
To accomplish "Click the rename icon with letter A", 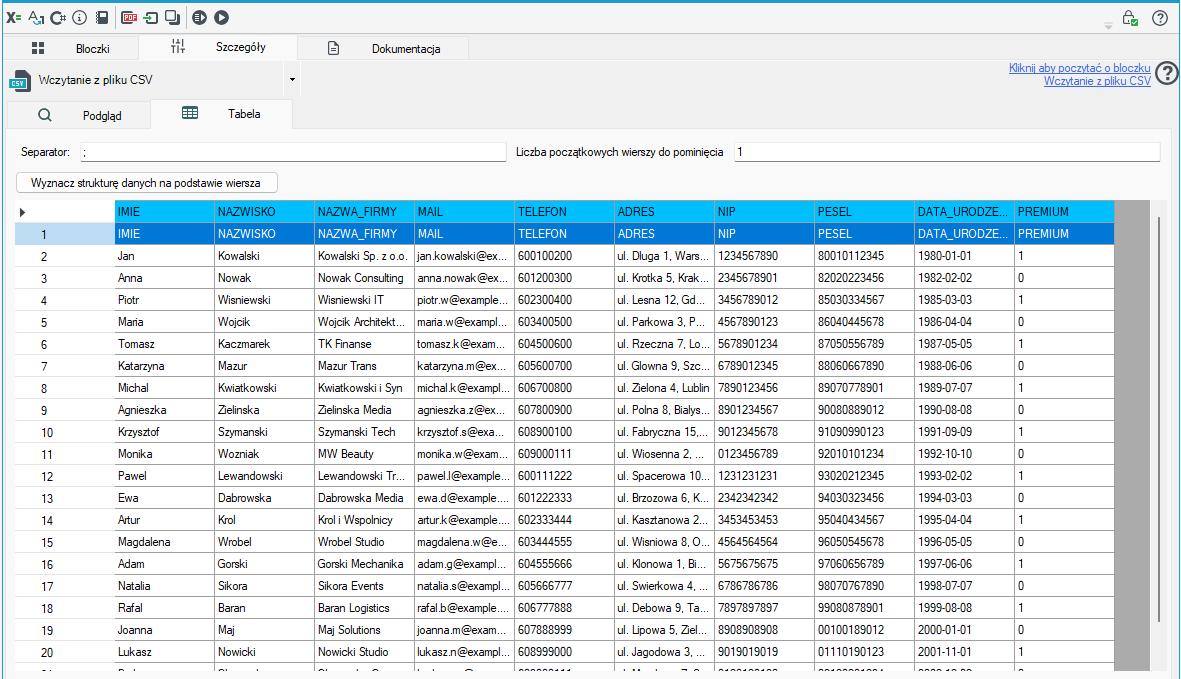I will click(35, 17).
